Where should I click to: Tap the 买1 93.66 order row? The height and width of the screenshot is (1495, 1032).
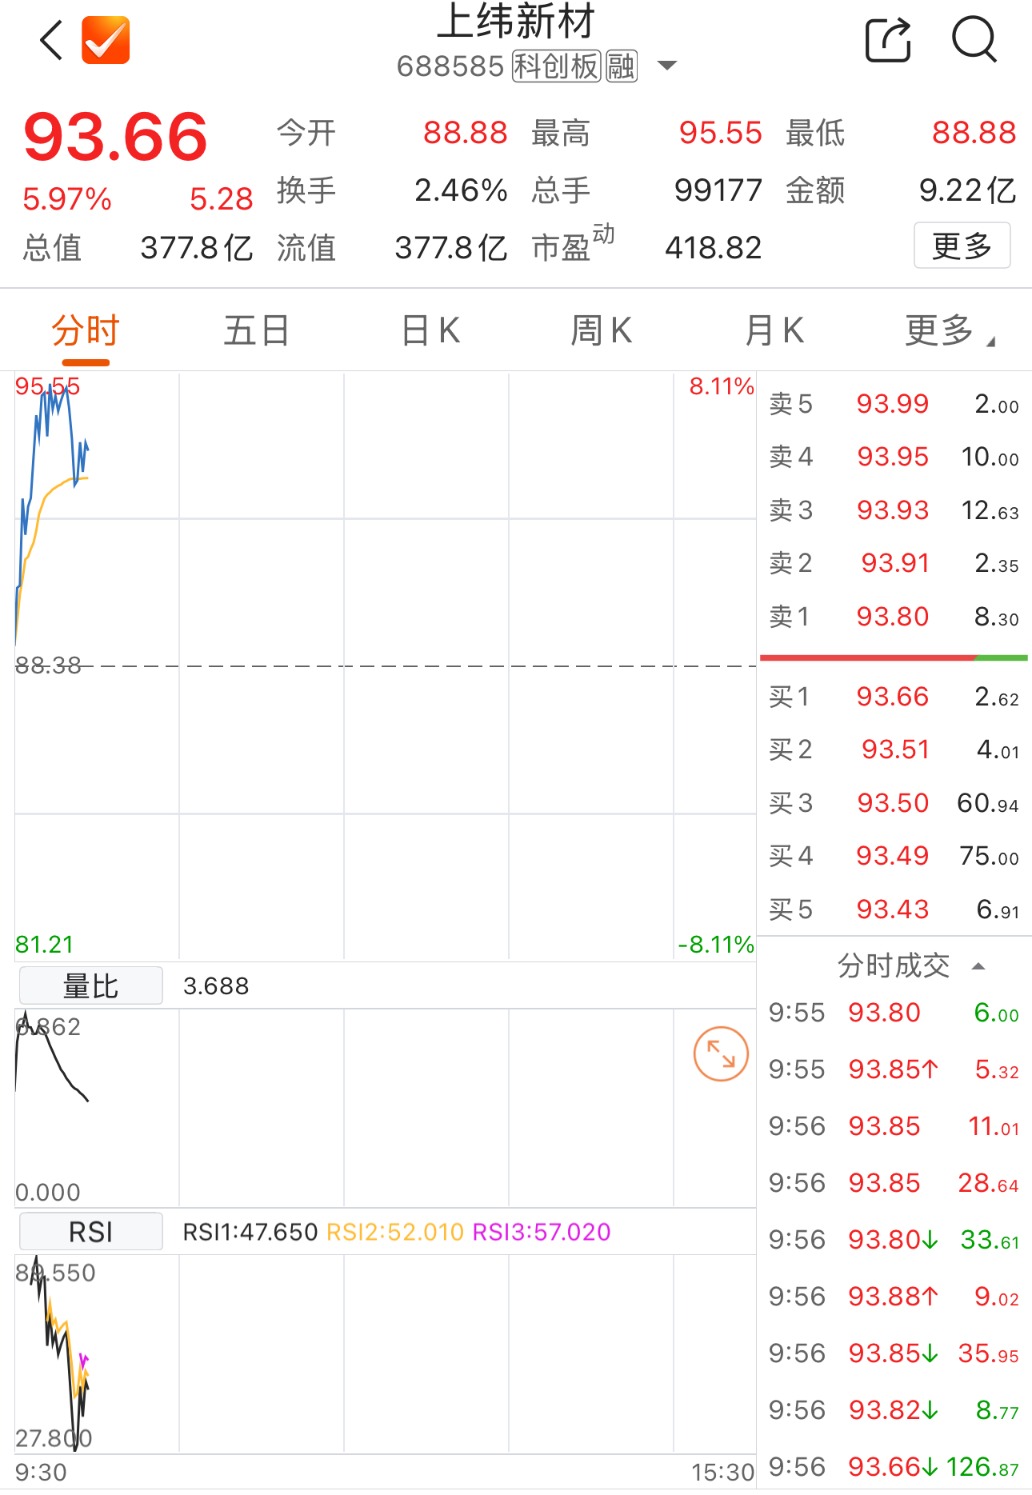coord(894,697)
